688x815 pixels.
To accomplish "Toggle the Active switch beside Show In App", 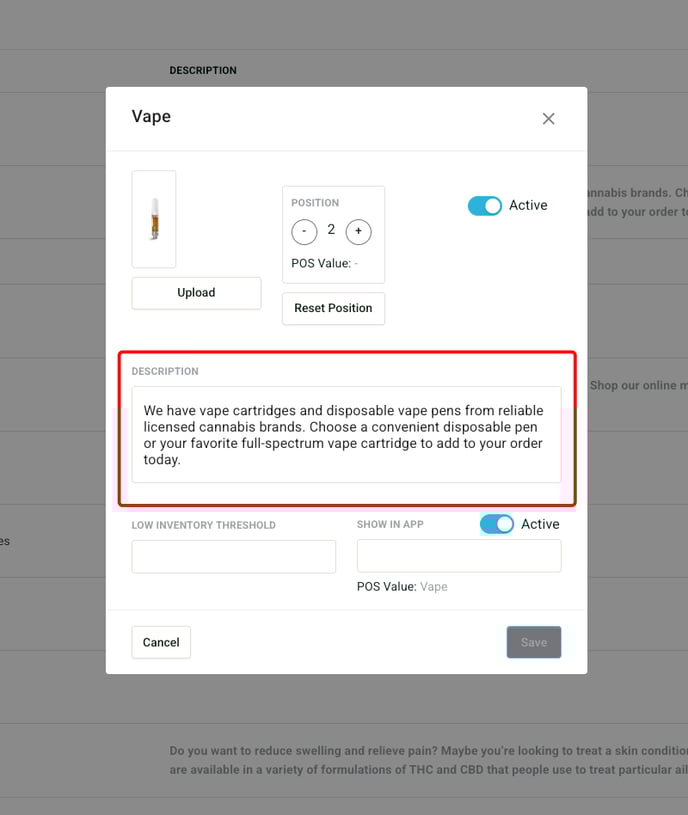I will tap(497, 525).
